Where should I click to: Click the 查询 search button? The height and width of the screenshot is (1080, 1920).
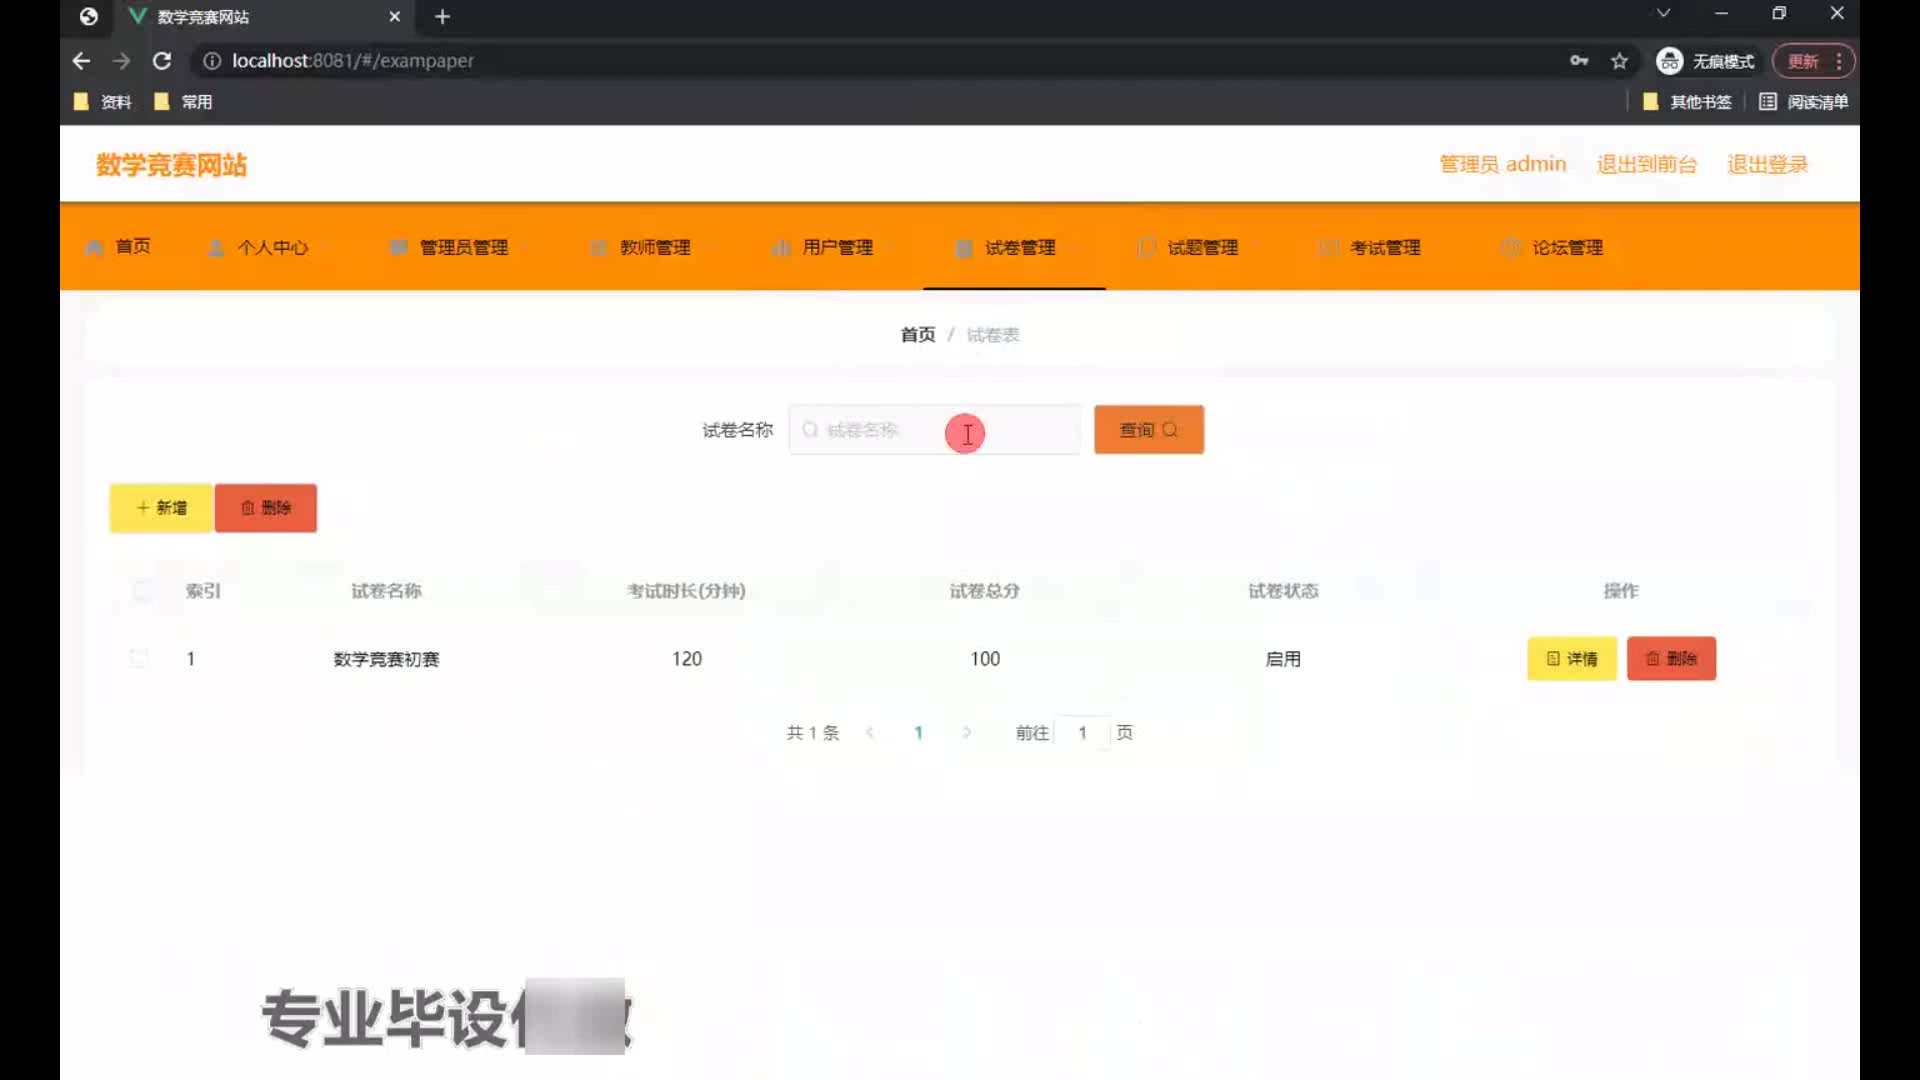coord(1148,430)
